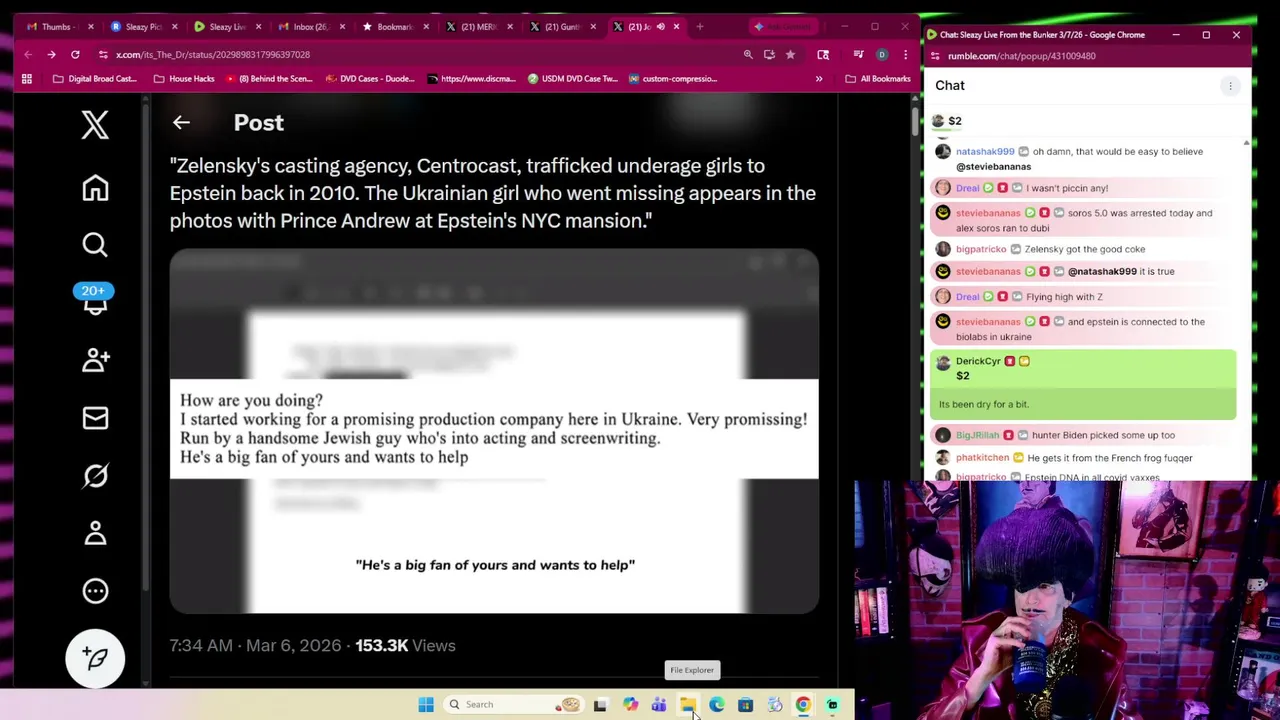
Task: Open the Windows Start button
Action: [426, 705]
